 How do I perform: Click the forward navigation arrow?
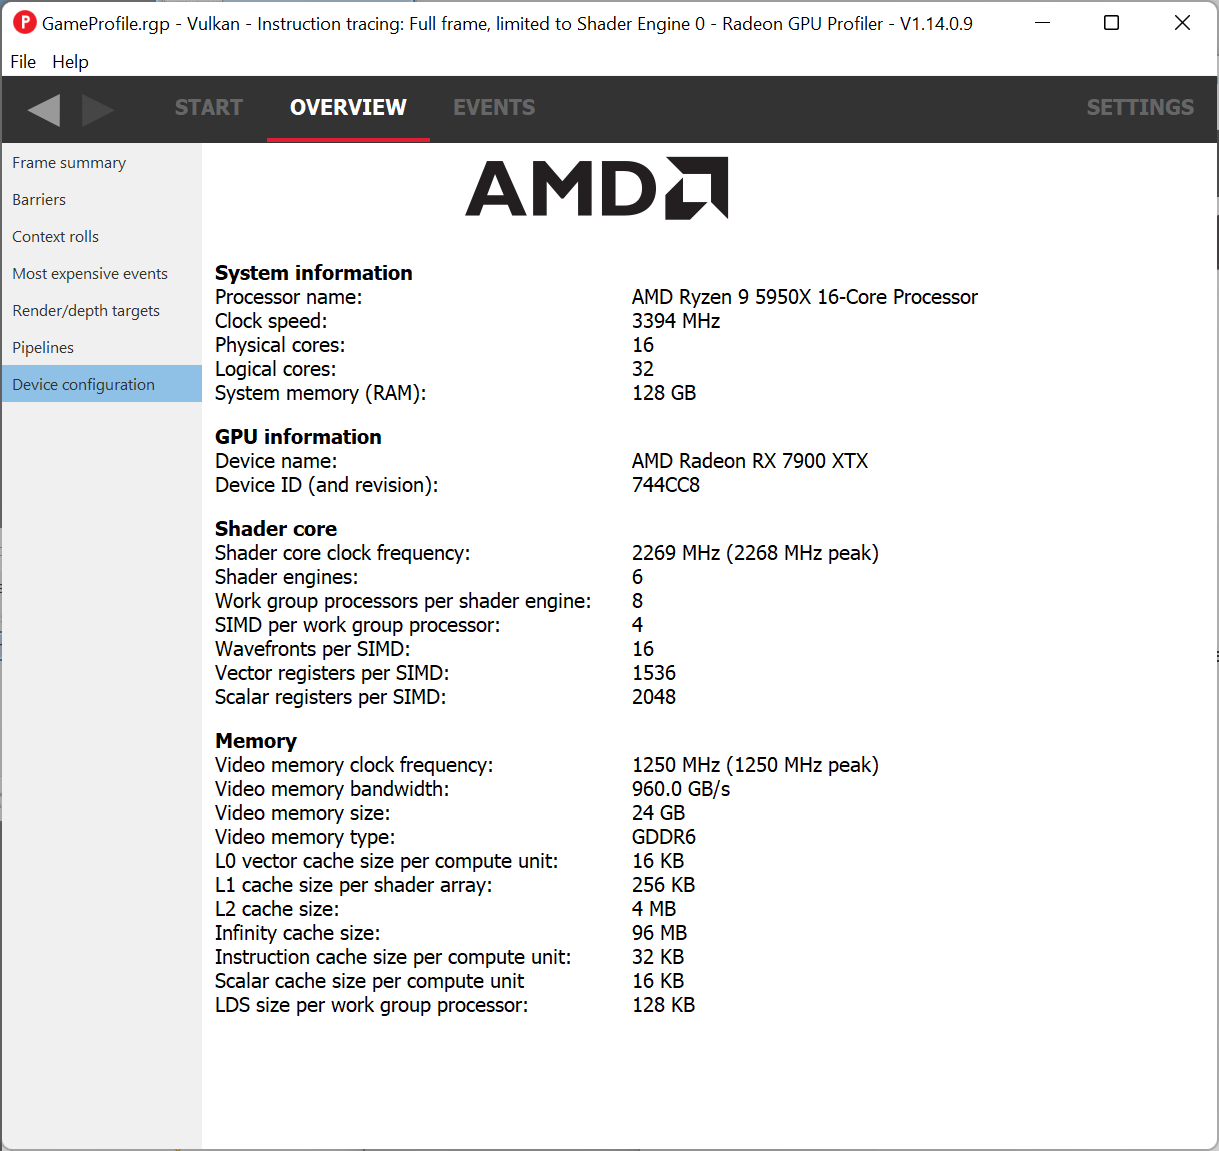click(97, 109)
